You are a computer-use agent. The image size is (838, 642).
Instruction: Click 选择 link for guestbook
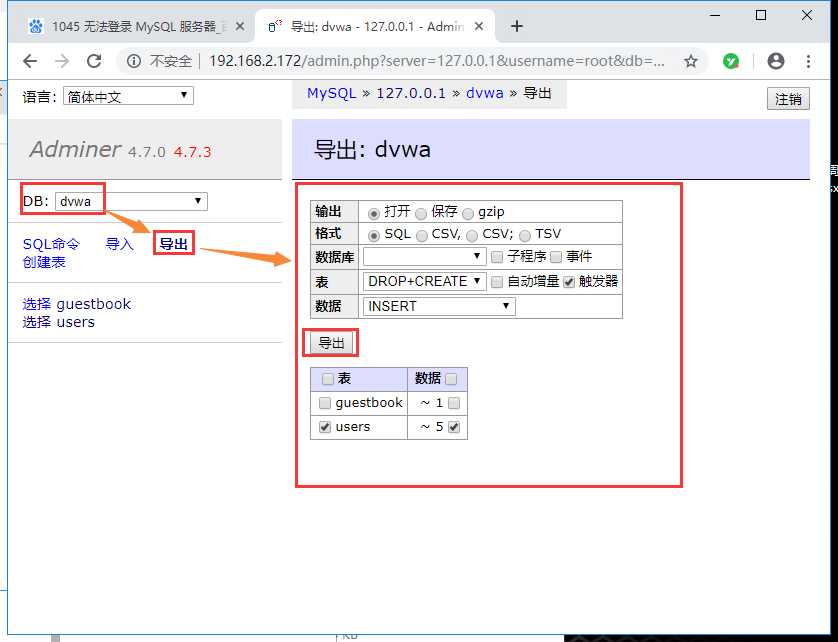click(x=37, y=304)
